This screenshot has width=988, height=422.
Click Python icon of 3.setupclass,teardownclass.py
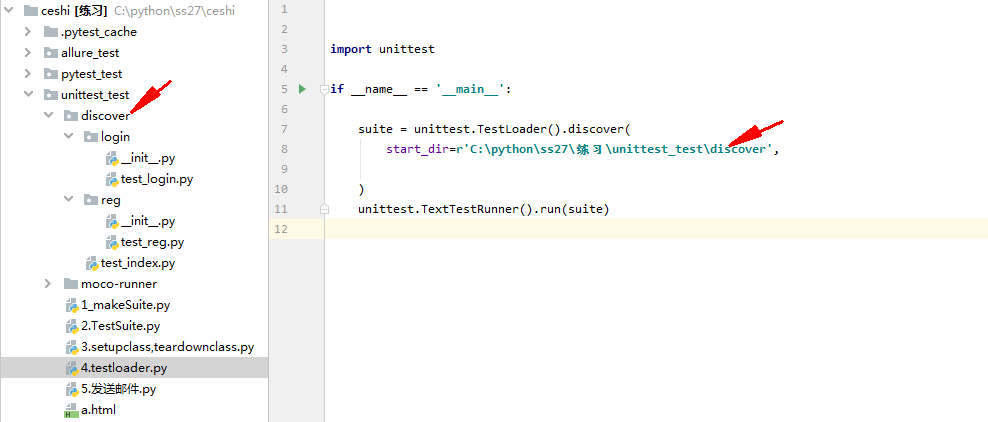72,347
